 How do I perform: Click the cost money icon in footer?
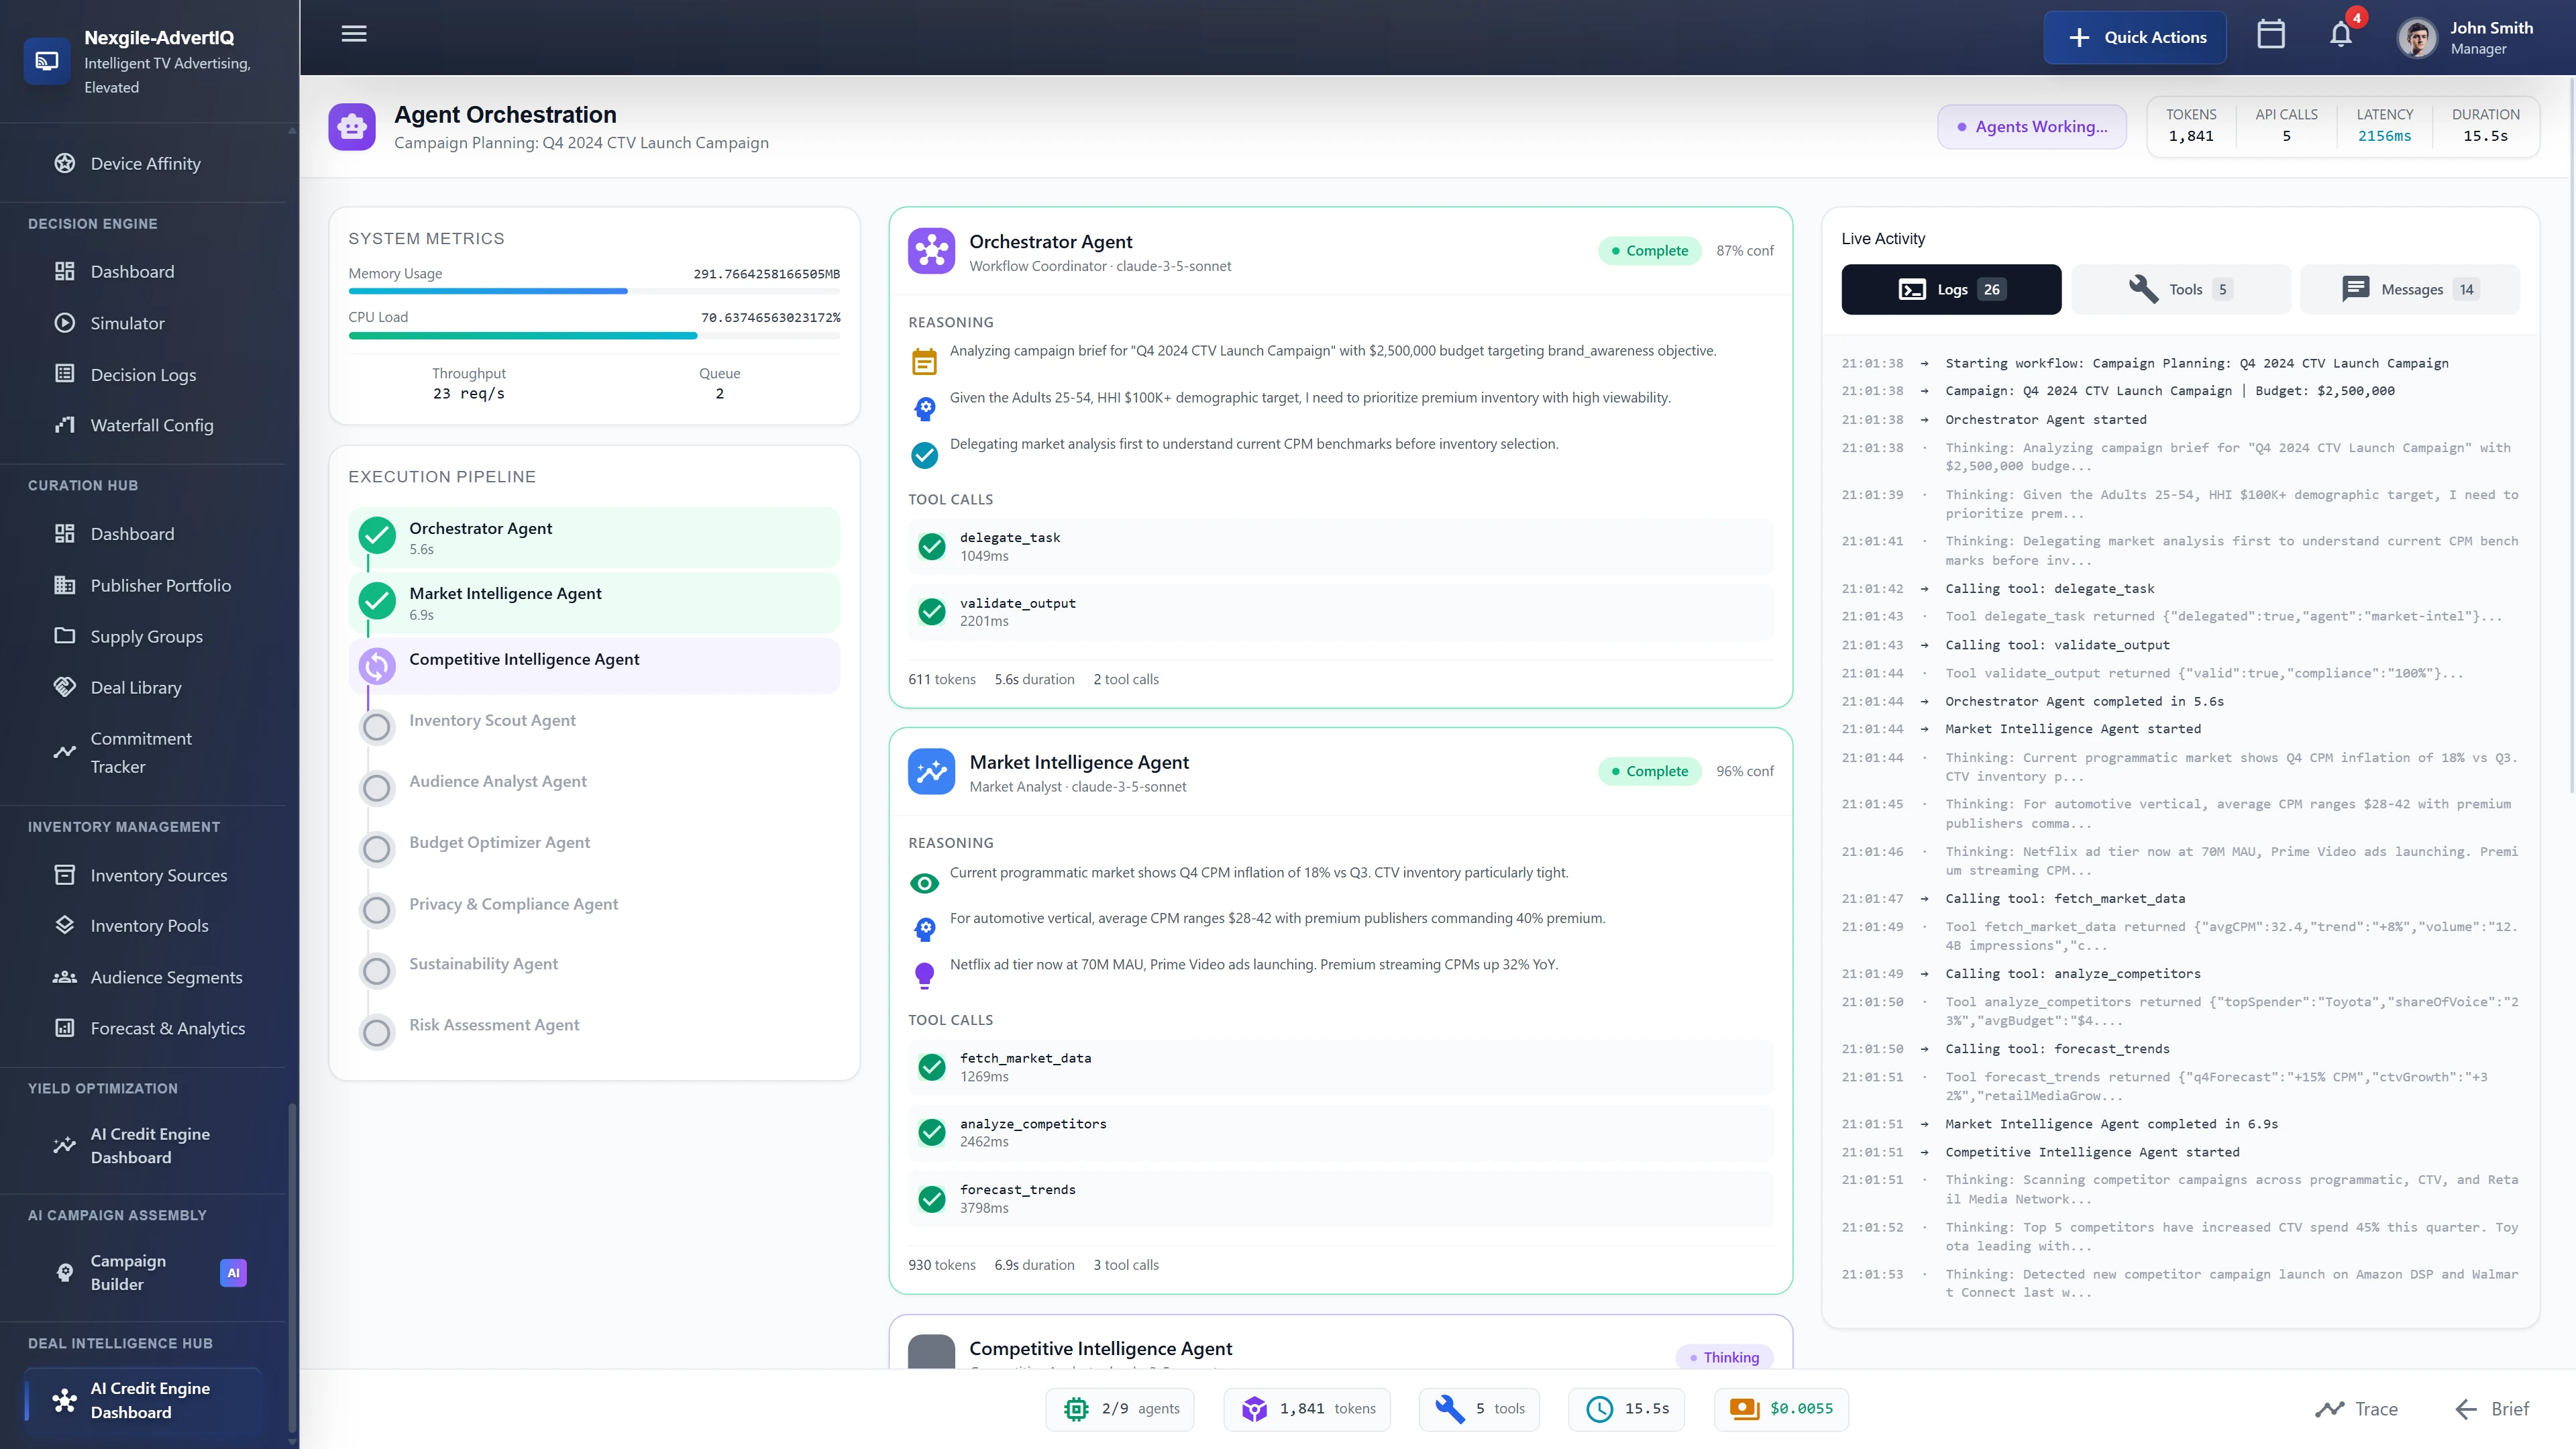(x=1744, y=1409)
